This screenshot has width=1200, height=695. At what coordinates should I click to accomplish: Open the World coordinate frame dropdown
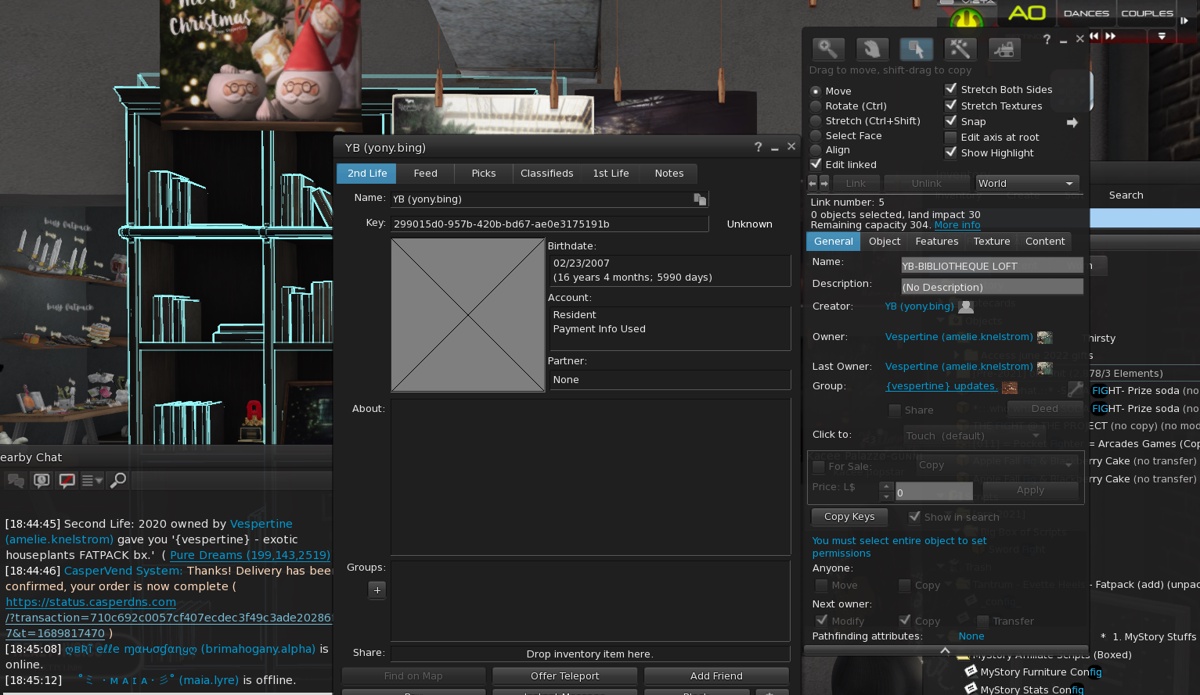point(1027,183)
